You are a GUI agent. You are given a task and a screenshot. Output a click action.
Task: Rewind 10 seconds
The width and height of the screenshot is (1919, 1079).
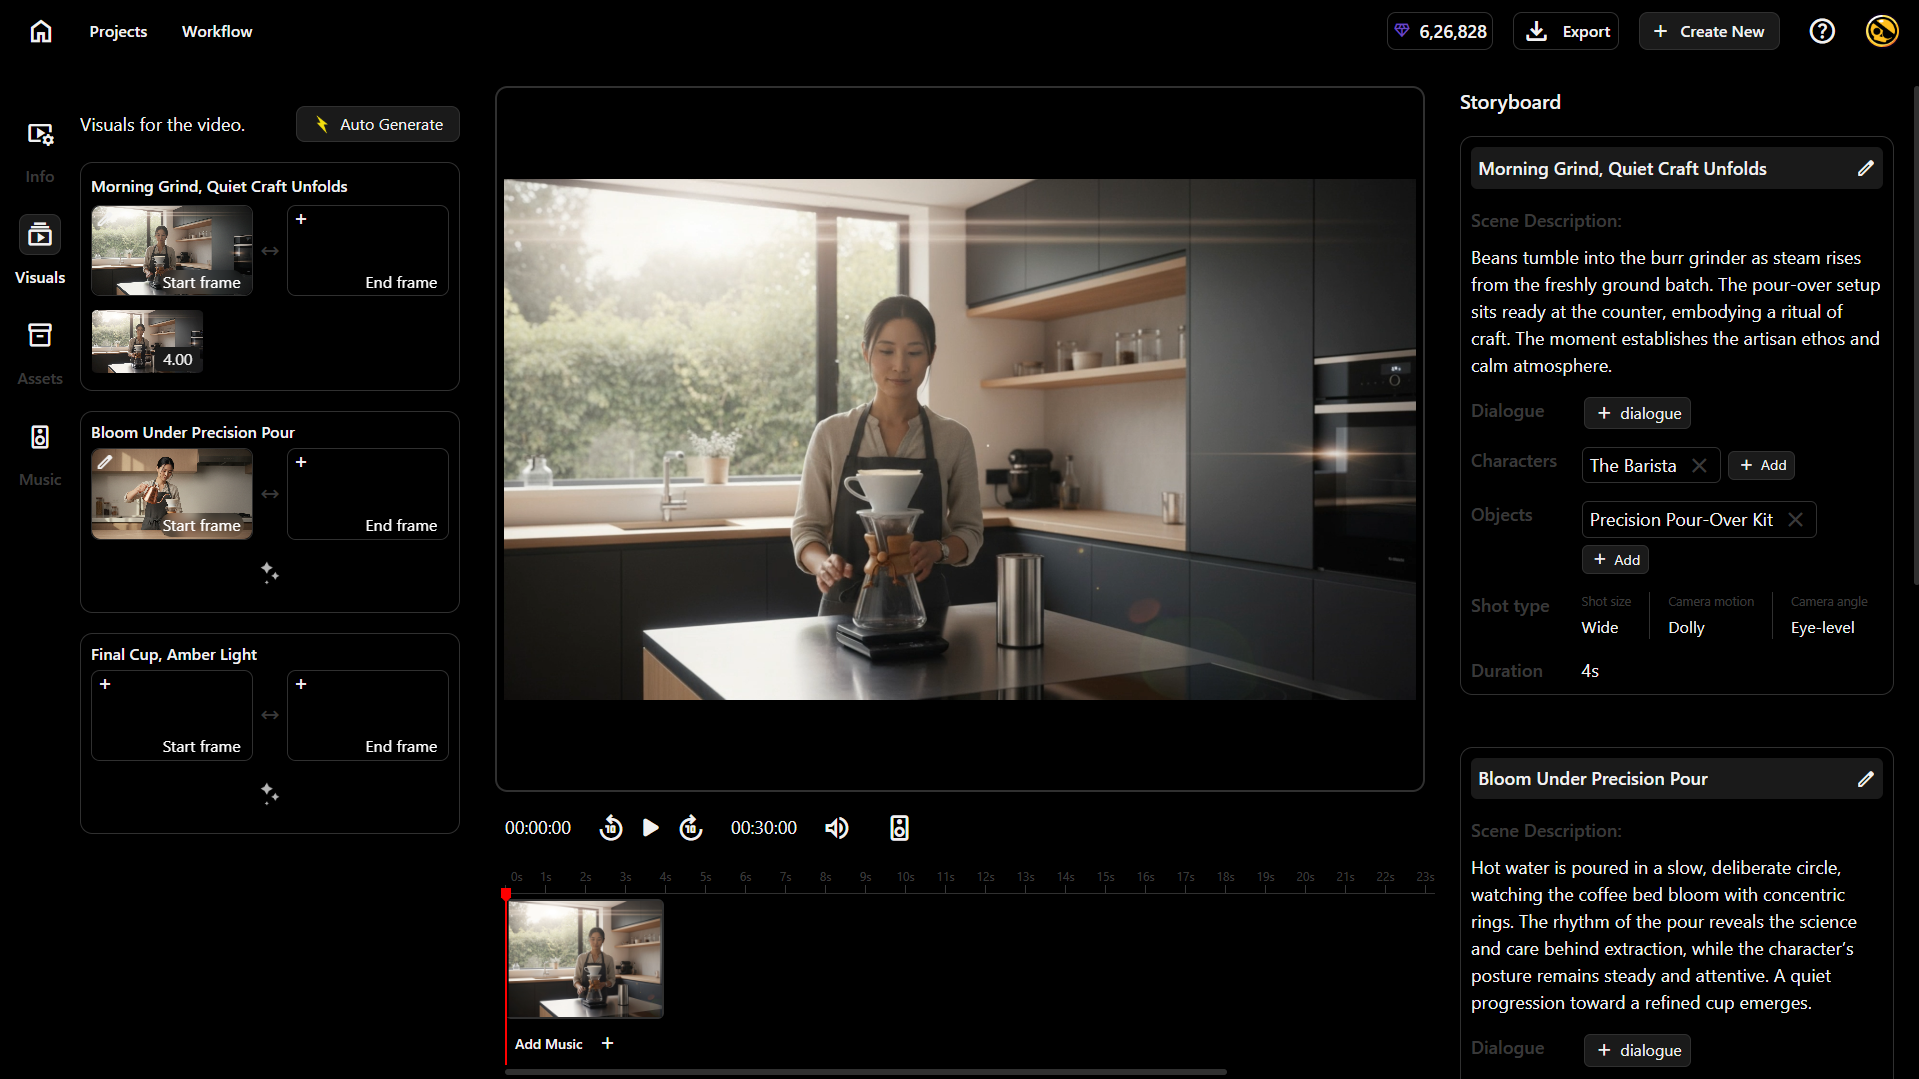(611, 828)
